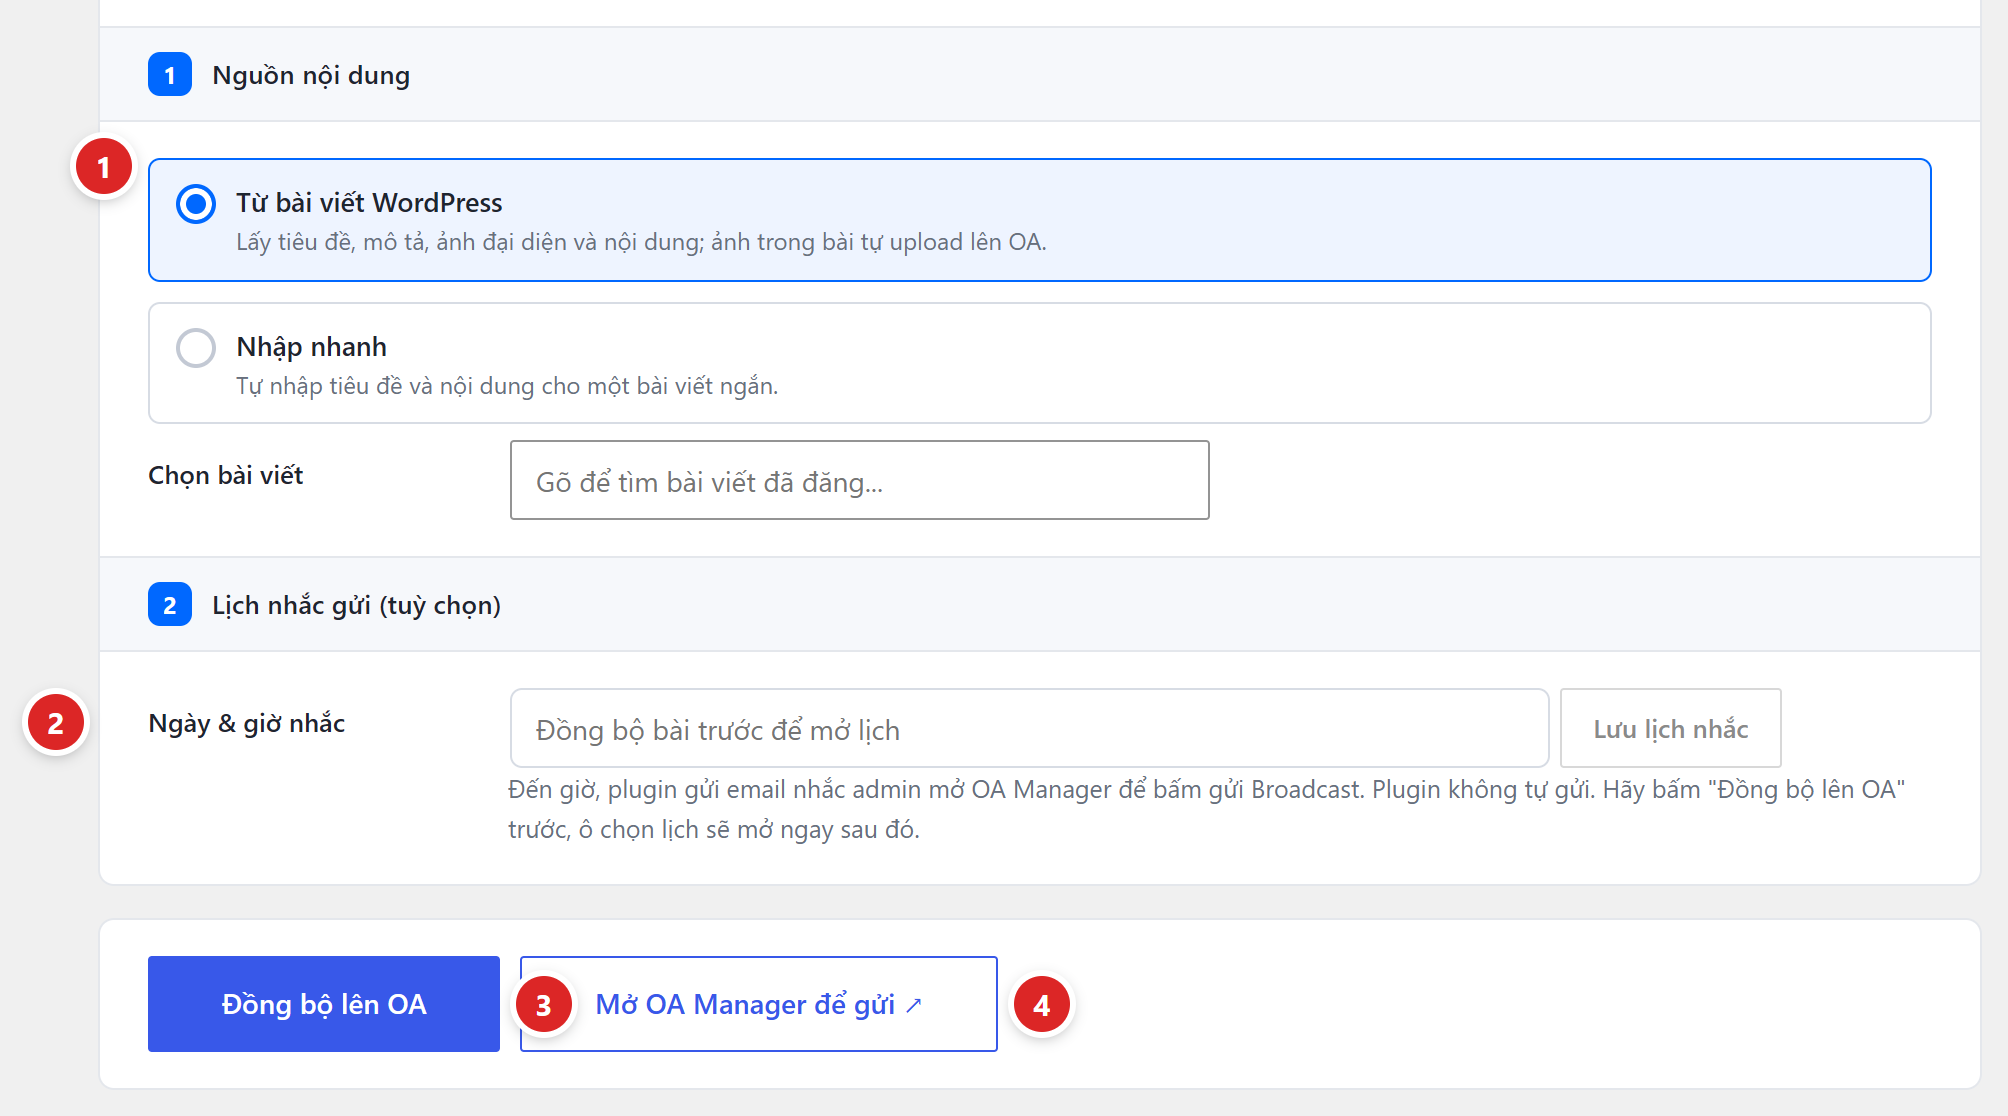
Task: Click the blue step 2 badge beside "Lịch nhắc gửi"
Action: pyautogui.click(x=170, y=605)
